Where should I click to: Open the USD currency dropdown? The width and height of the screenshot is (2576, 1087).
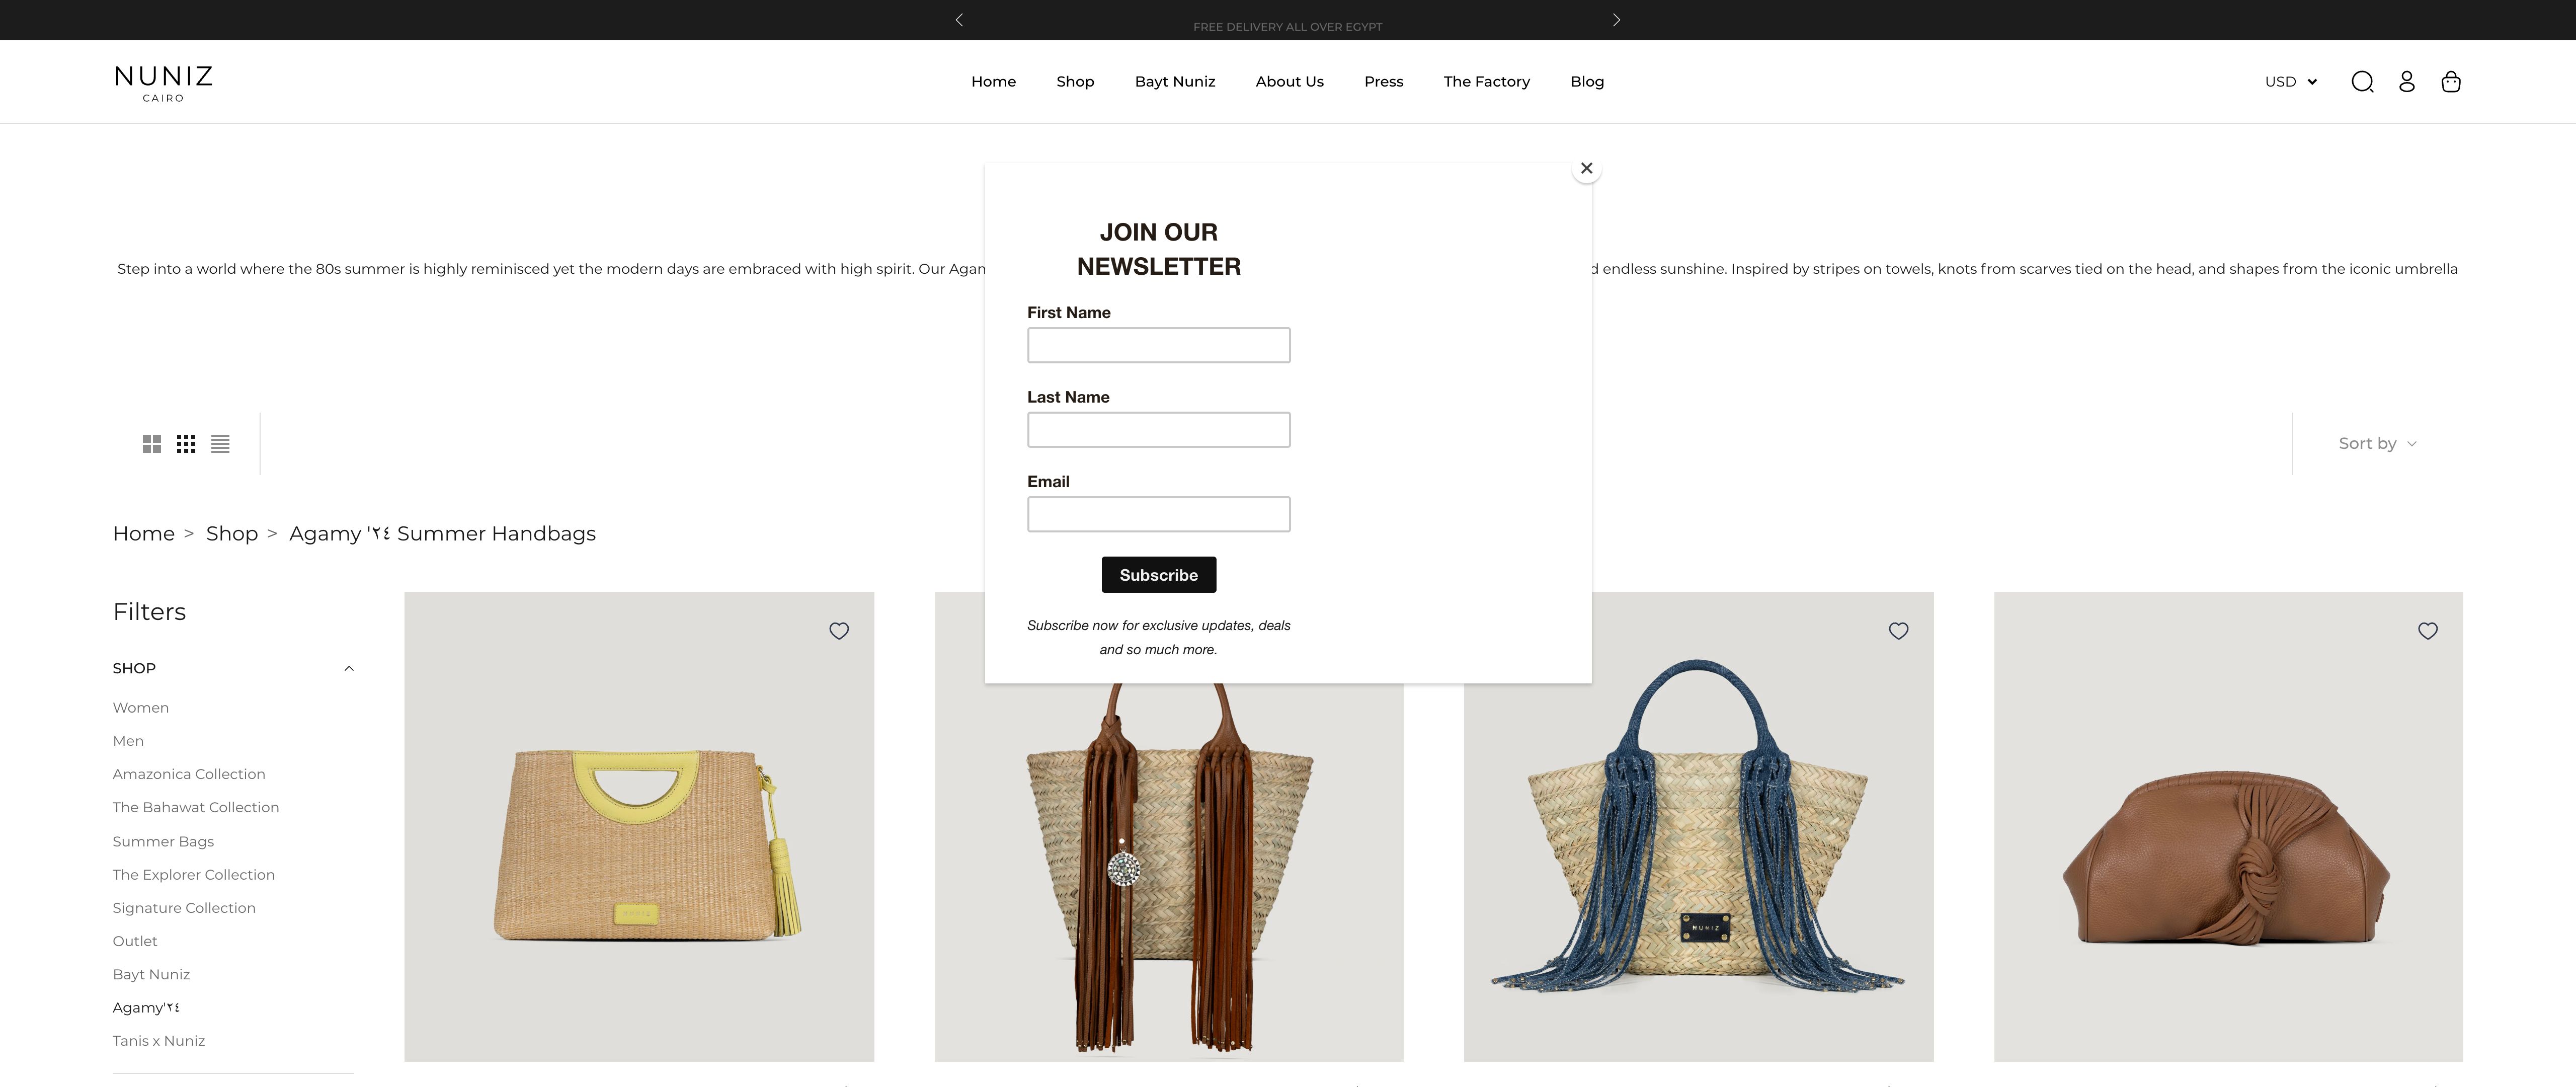[x=2290, y=82]
